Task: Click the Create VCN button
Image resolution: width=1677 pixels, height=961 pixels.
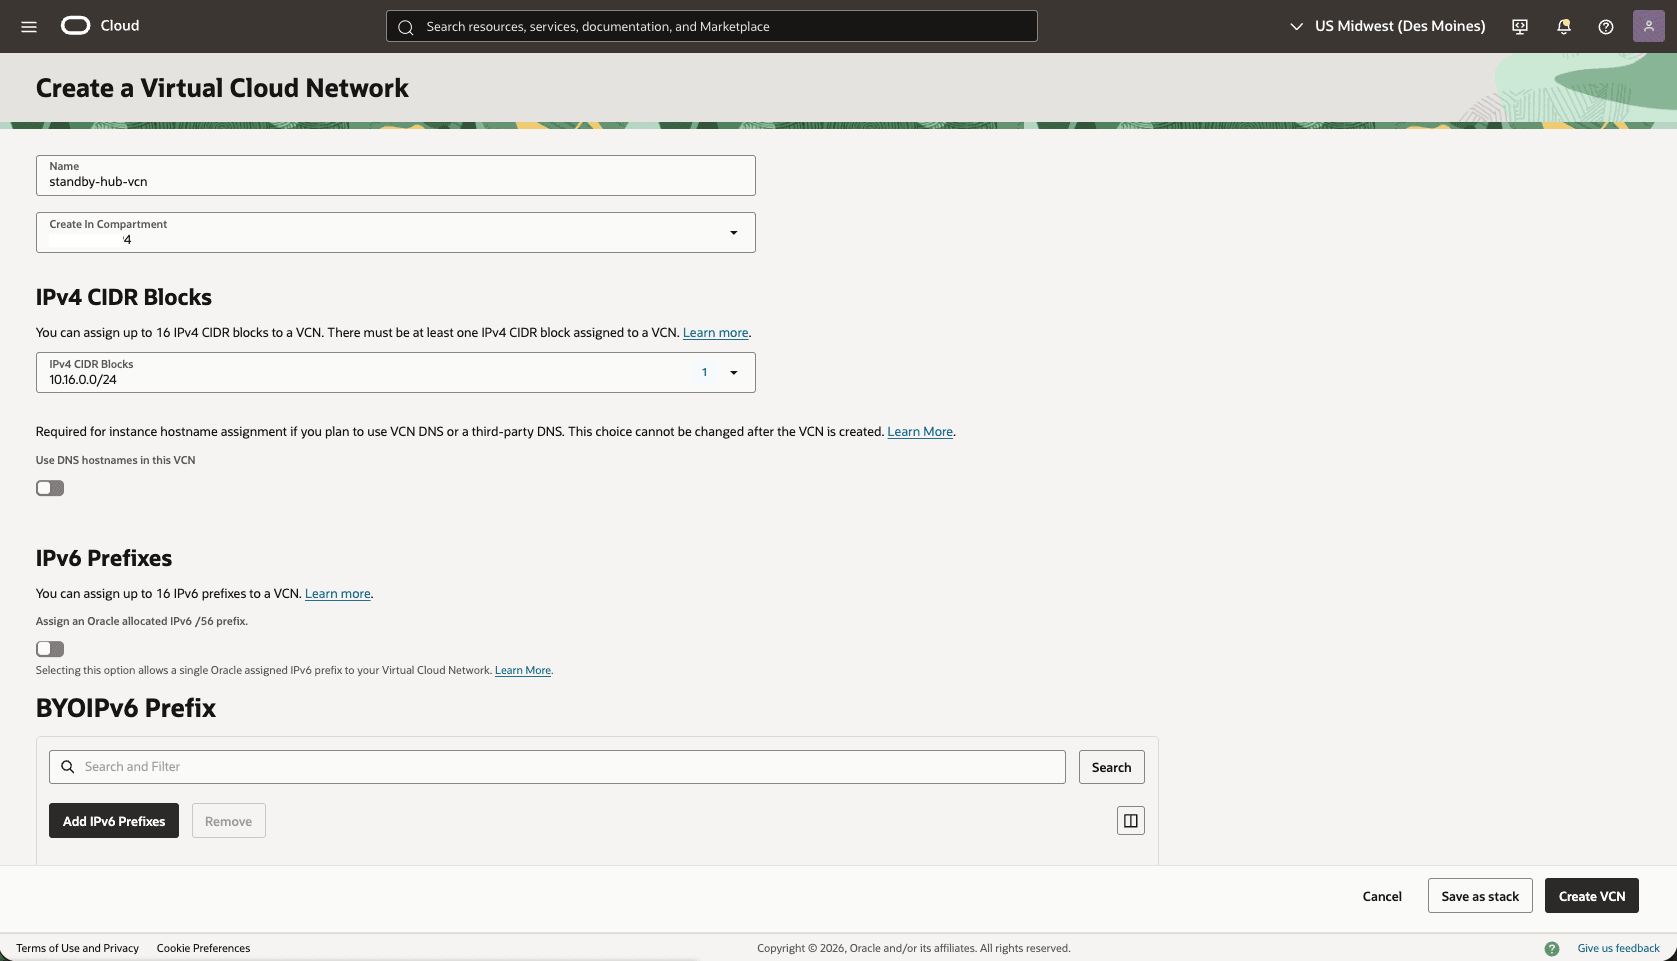Action: [x=1591, y=896]
